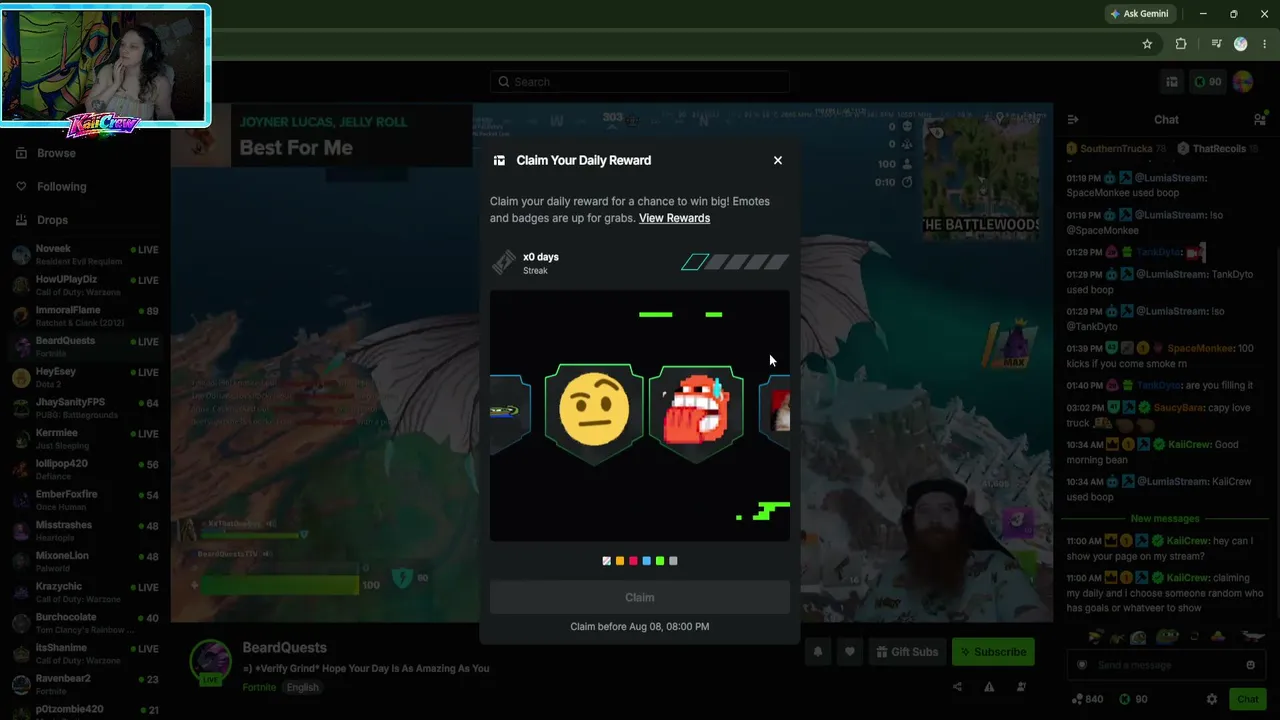This screenshot has width=1280, height=720.
Task: Open HeyEsey channel from the sidebar
Action: point(84,377)
